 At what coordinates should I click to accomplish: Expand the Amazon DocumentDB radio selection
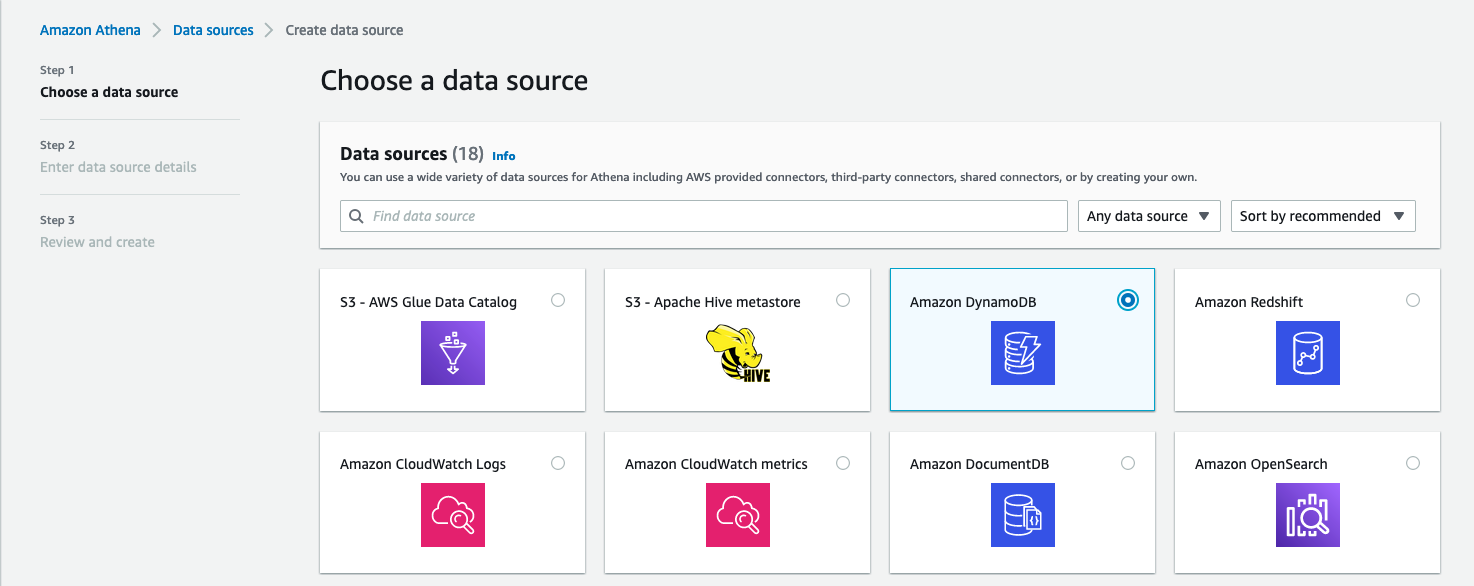click(1128, 463)
